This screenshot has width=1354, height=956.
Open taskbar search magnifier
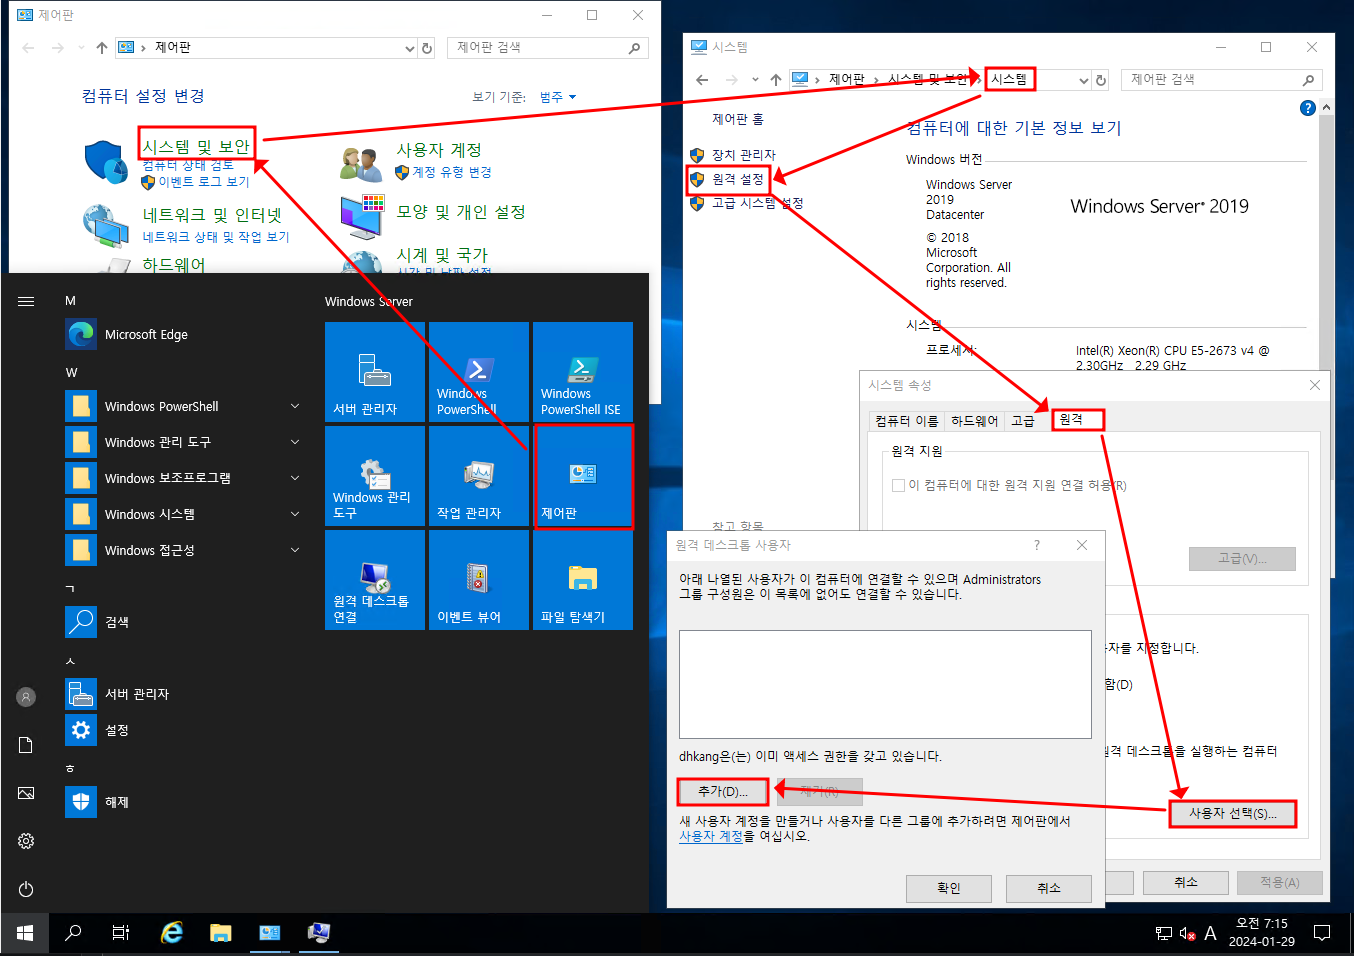tap(73, 933)
